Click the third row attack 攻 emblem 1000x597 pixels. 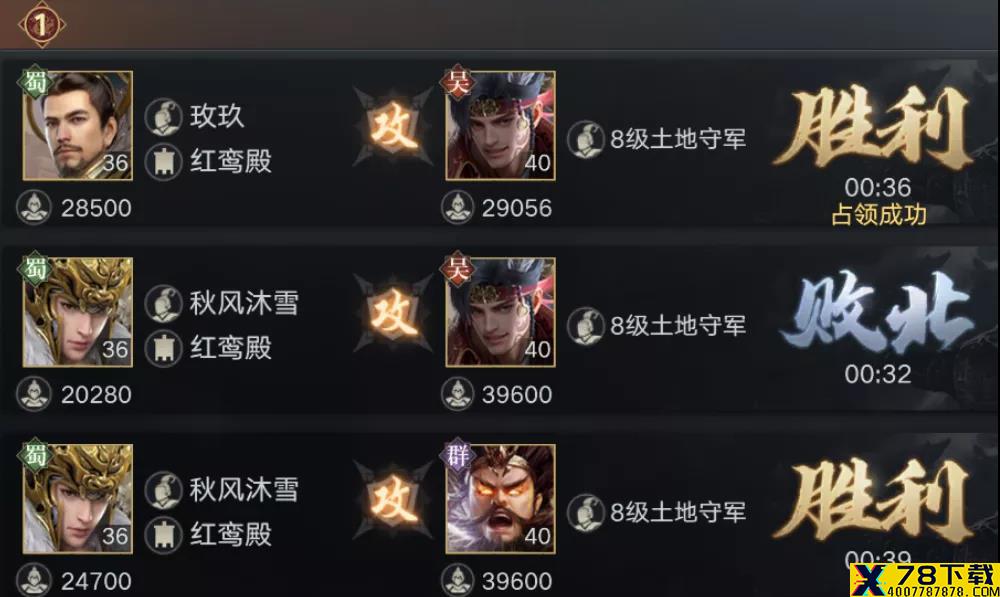click(393, 500)
